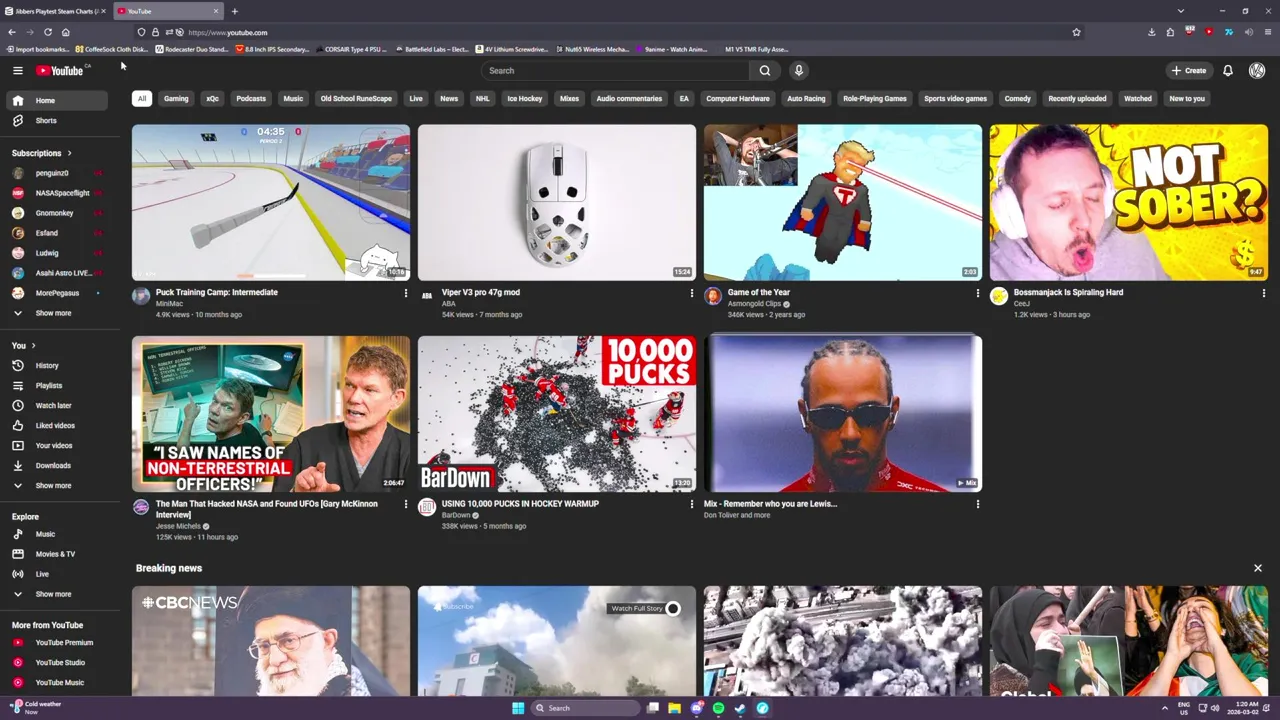Dismiss the Breaking news section
1280x720 pixels.
coord(1258,568)
